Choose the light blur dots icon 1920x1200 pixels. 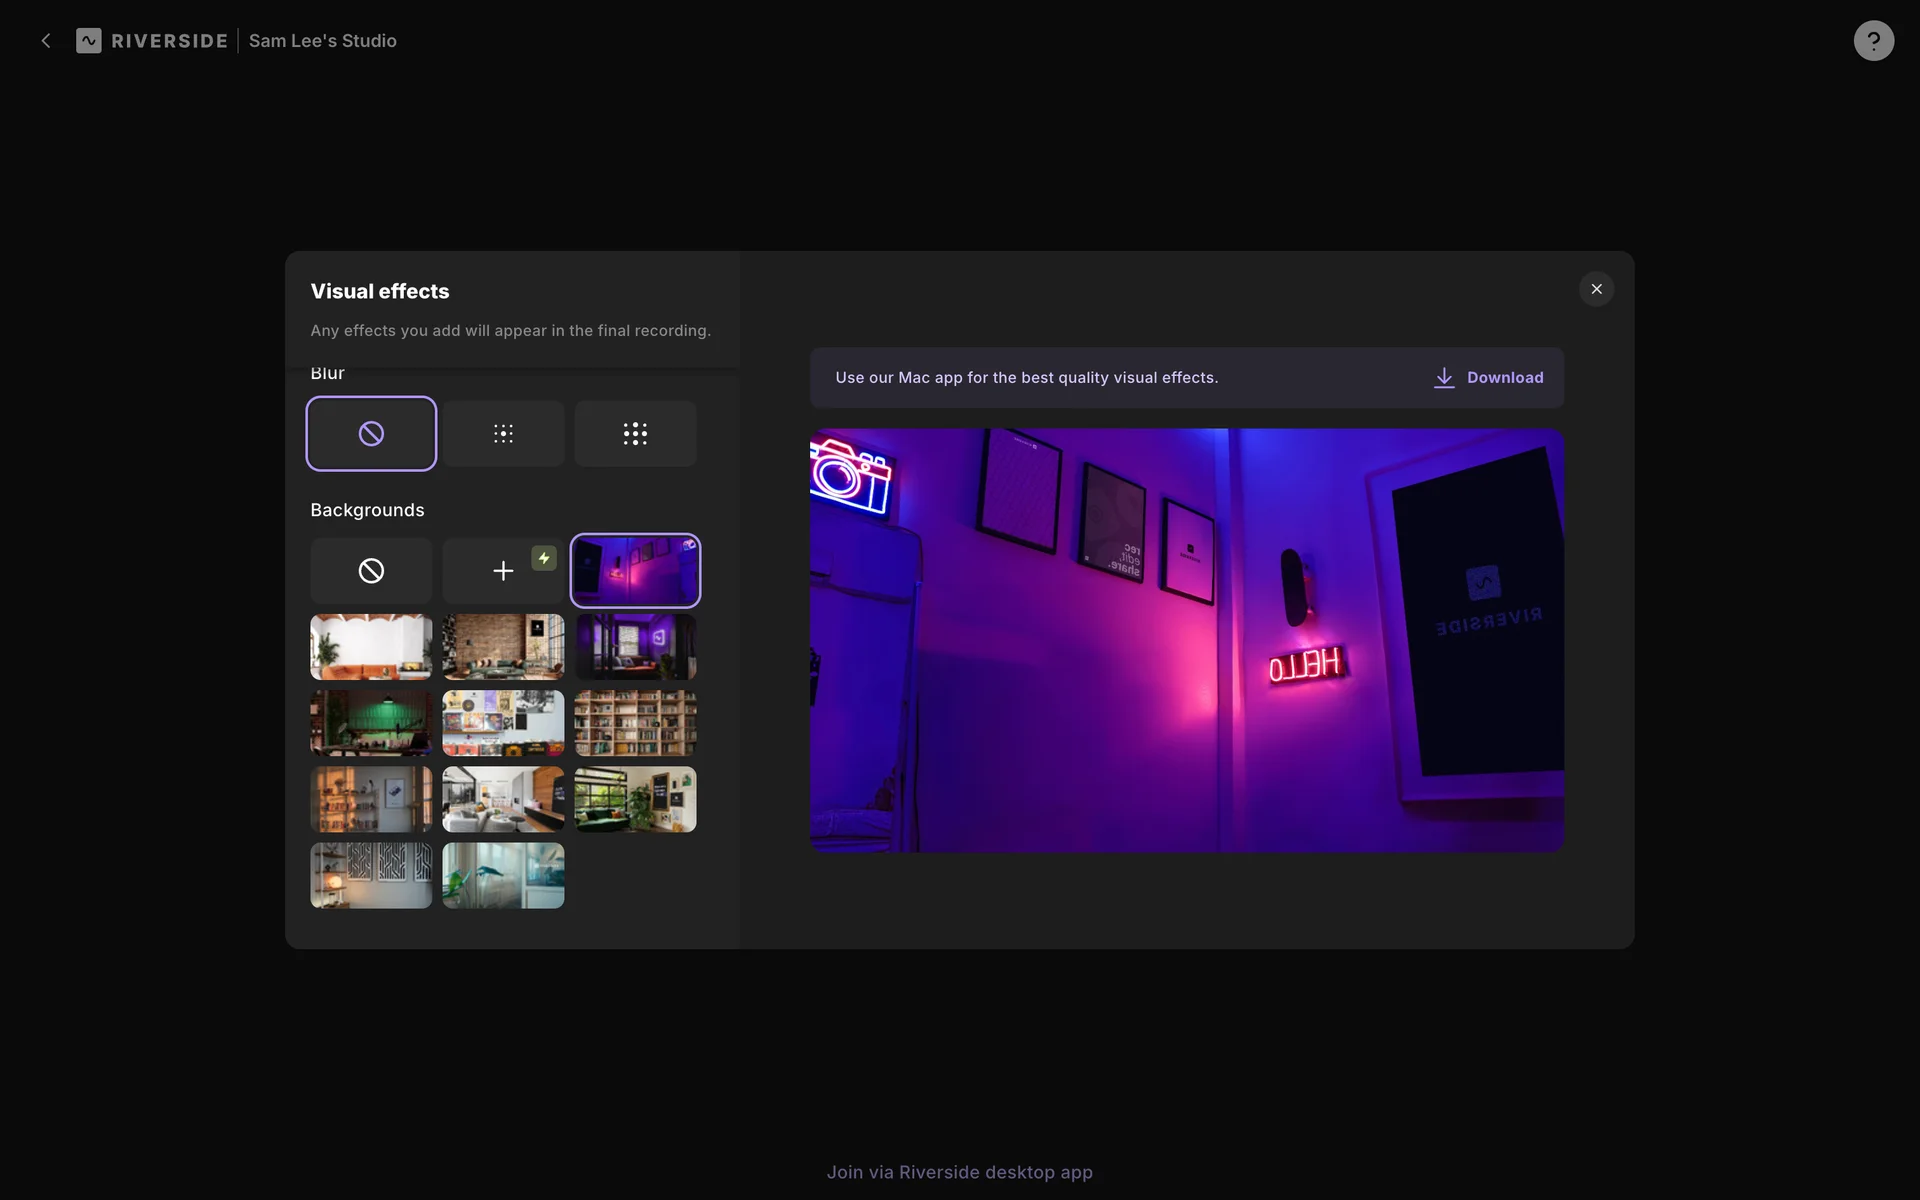click(x=503, y=433)
